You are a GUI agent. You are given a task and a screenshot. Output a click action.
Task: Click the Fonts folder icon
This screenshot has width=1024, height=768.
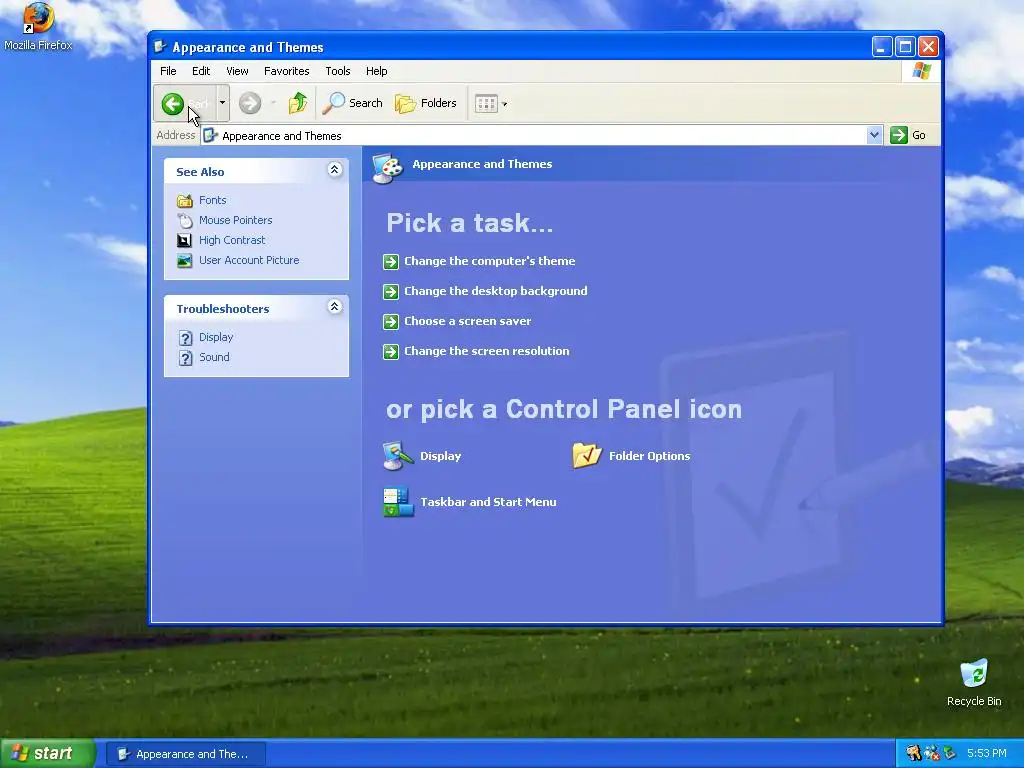[185, 200]
